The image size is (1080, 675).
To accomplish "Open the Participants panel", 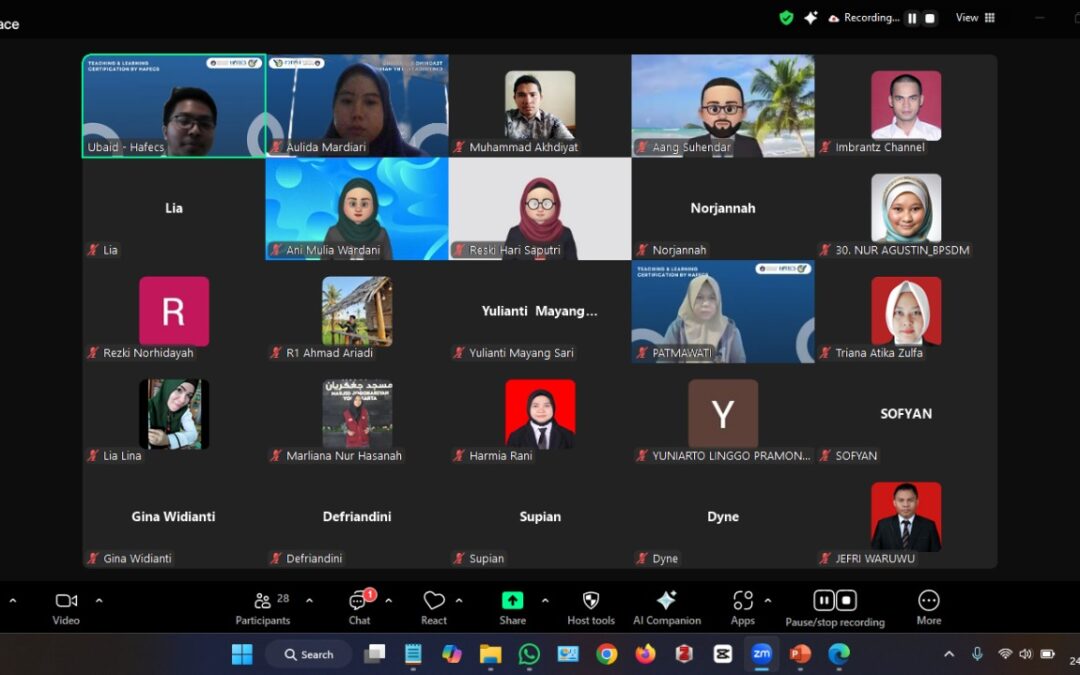I will click(262, 609).
